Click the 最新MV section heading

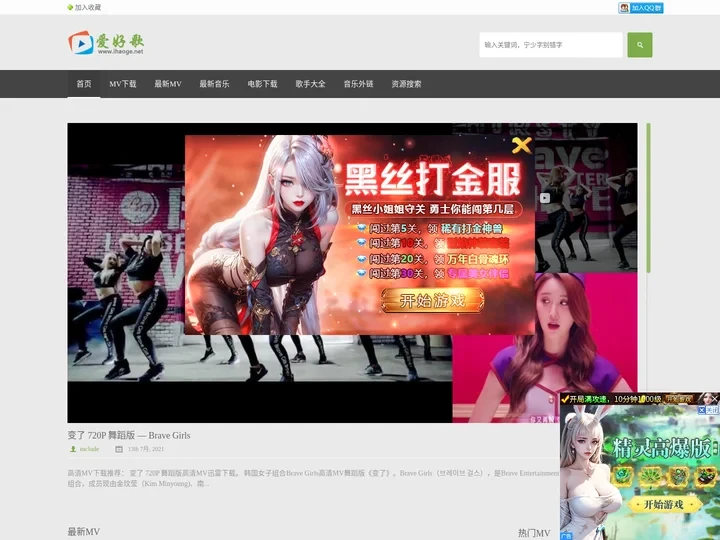point(84,532)
